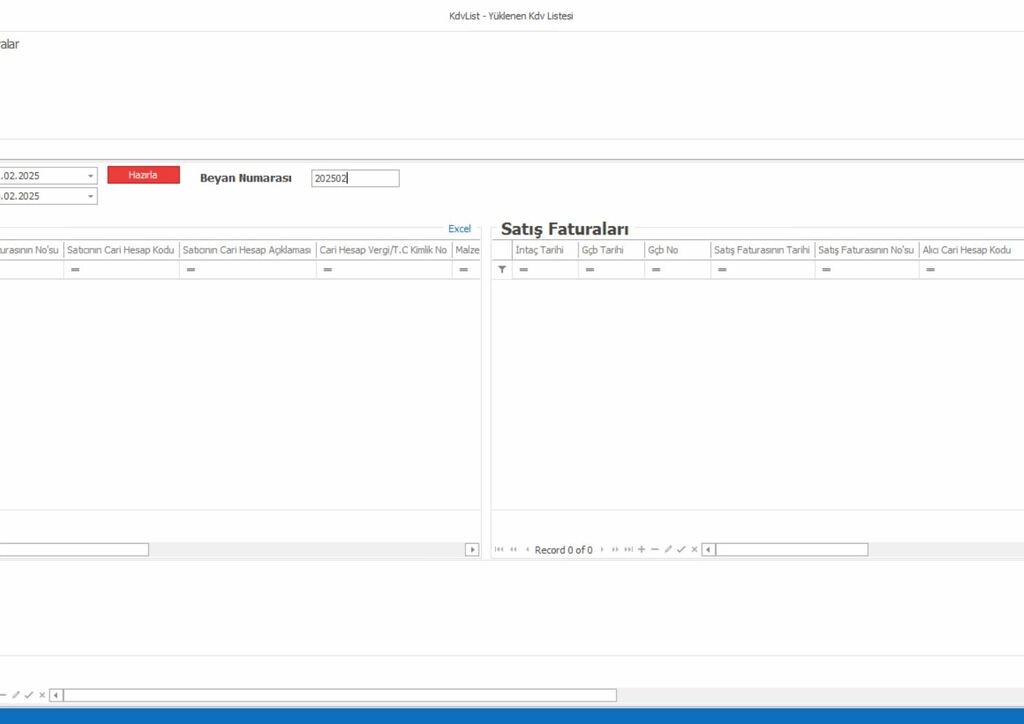Screen dimensions: 1024x724
Task: Jump to last record in Satış Faturaları navigator
Action: click(628, 550)
